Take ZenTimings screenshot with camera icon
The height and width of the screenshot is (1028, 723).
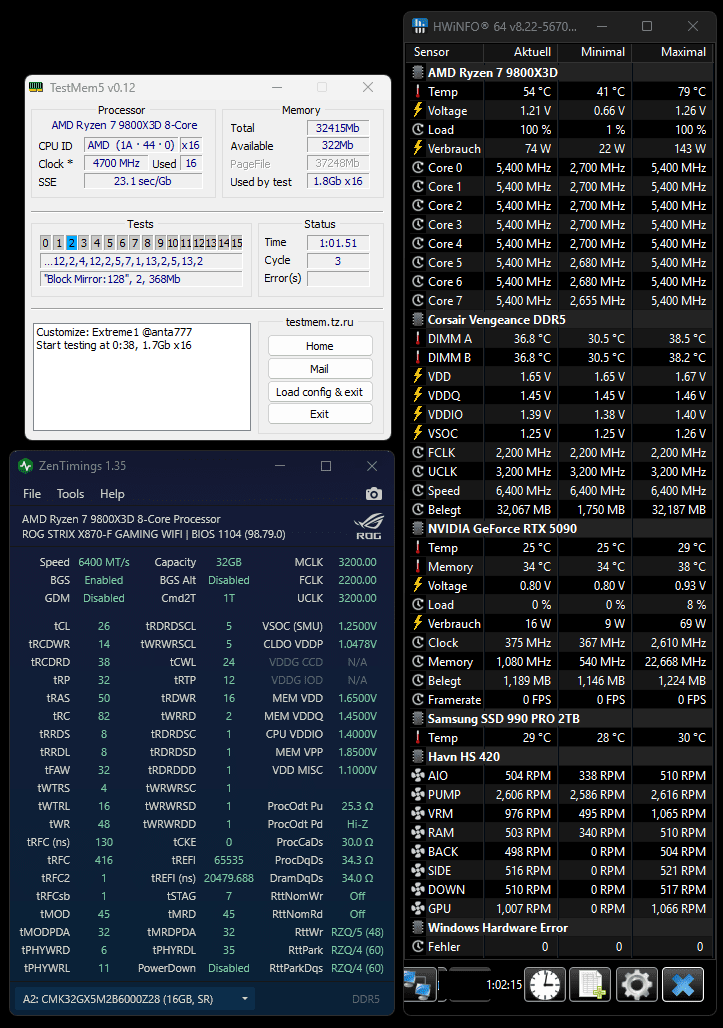click(374, 494)
